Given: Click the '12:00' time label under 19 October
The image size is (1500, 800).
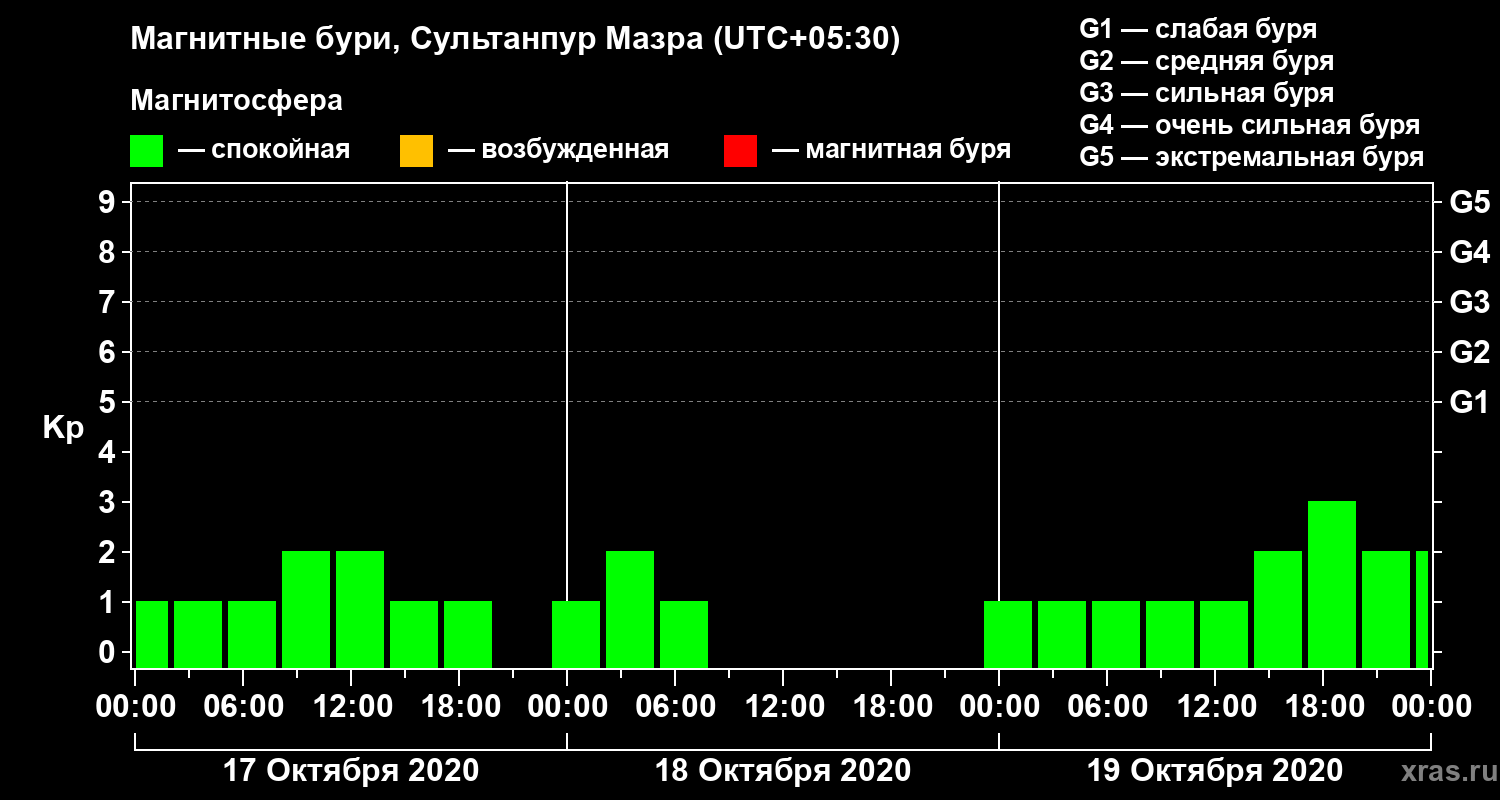Looking at the screenshot, I should point(1215,706).
